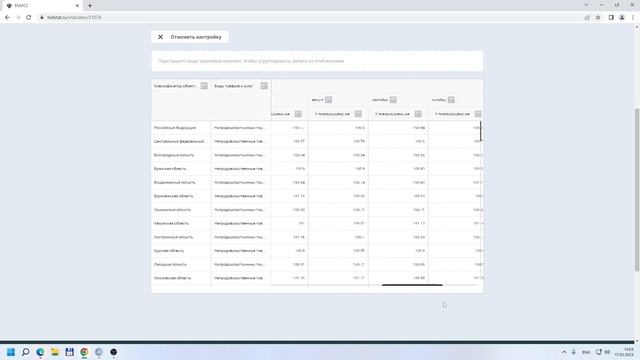640x360 pixels.
Task: Click август value in Калужская область row
Action: [338, 223]
